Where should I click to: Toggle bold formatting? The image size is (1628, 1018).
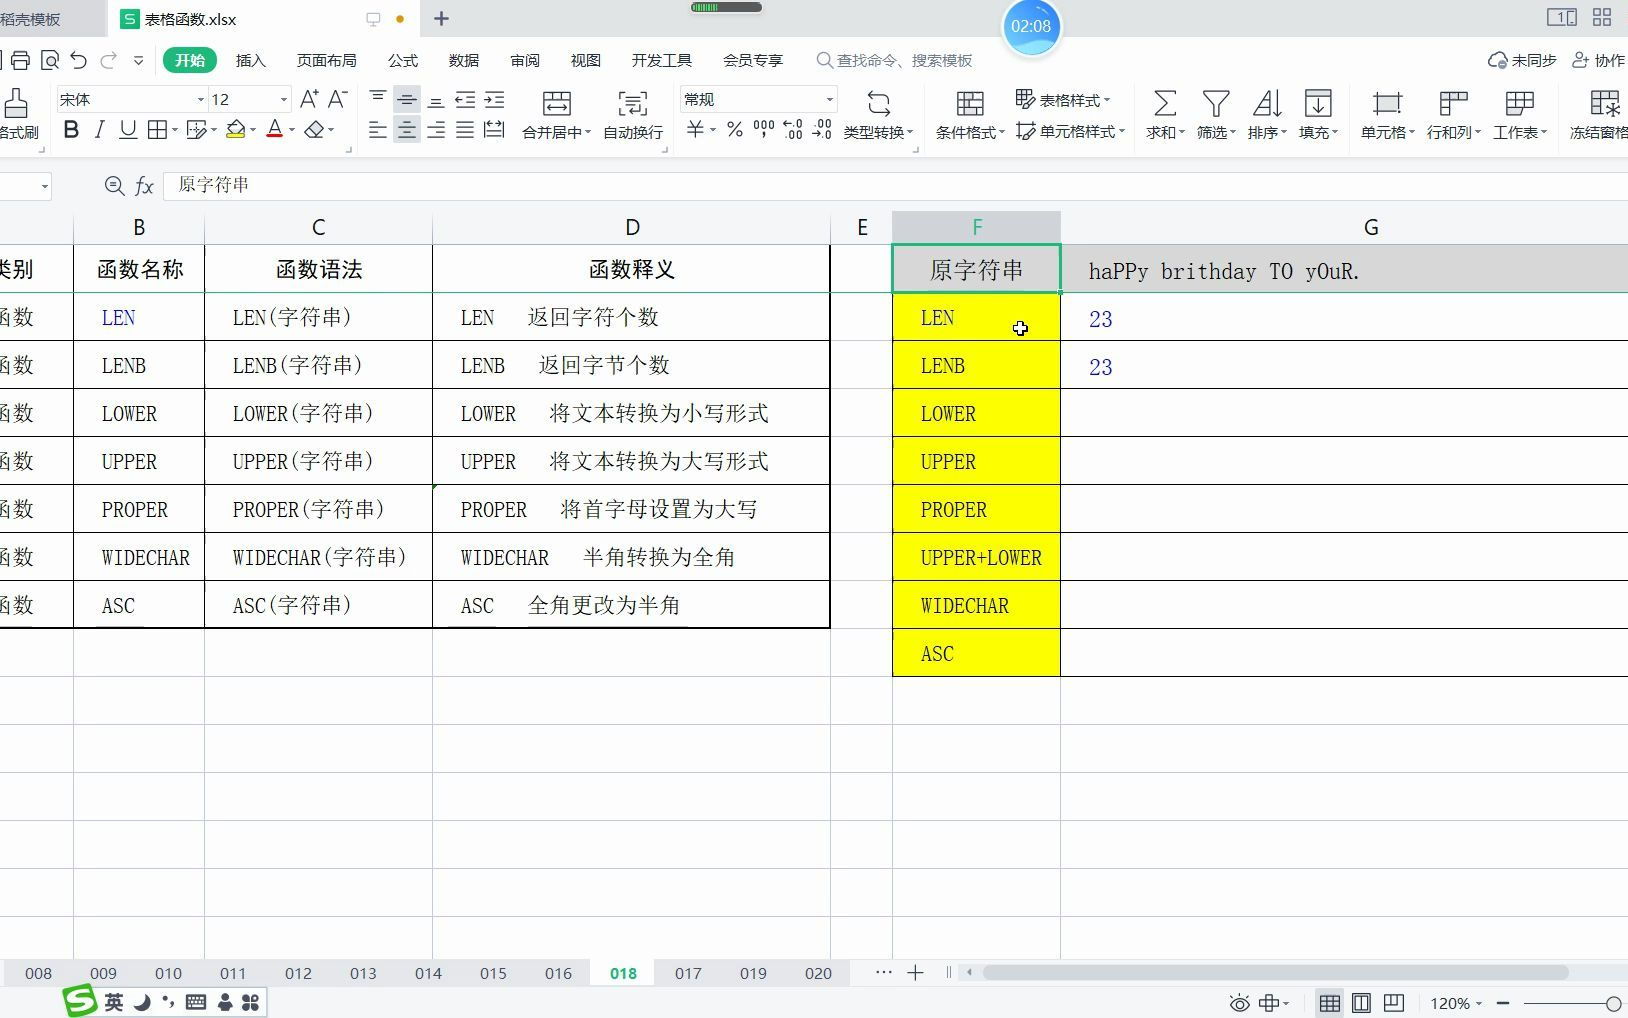(x=71, y=130)
